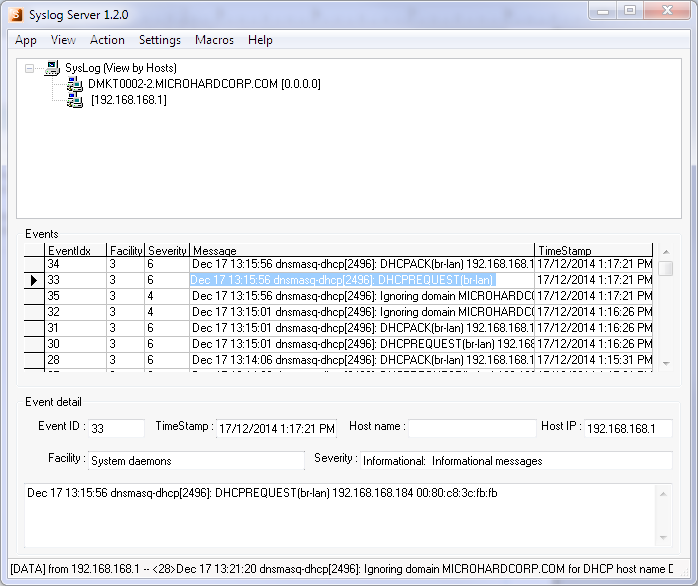Sort by the Severity column header
This screenshot has height=586, width=698.
point(167,250)
